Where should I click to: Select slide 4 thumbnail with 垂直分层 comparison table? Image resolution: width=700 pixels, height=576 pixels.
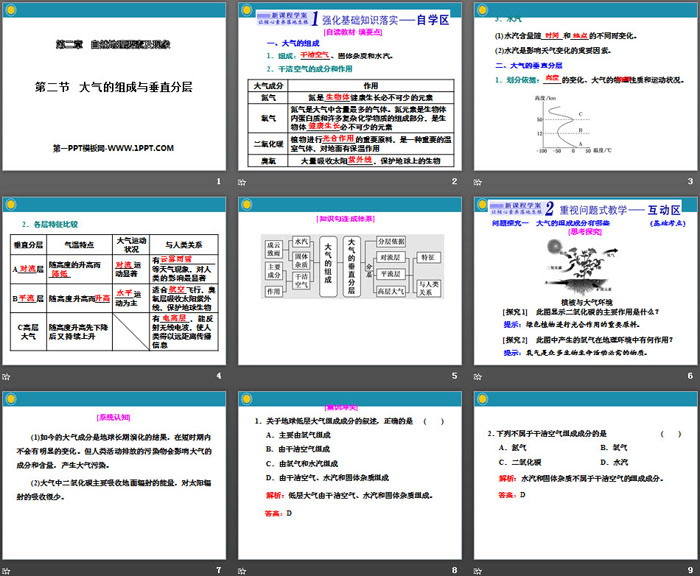click(114, 281)
